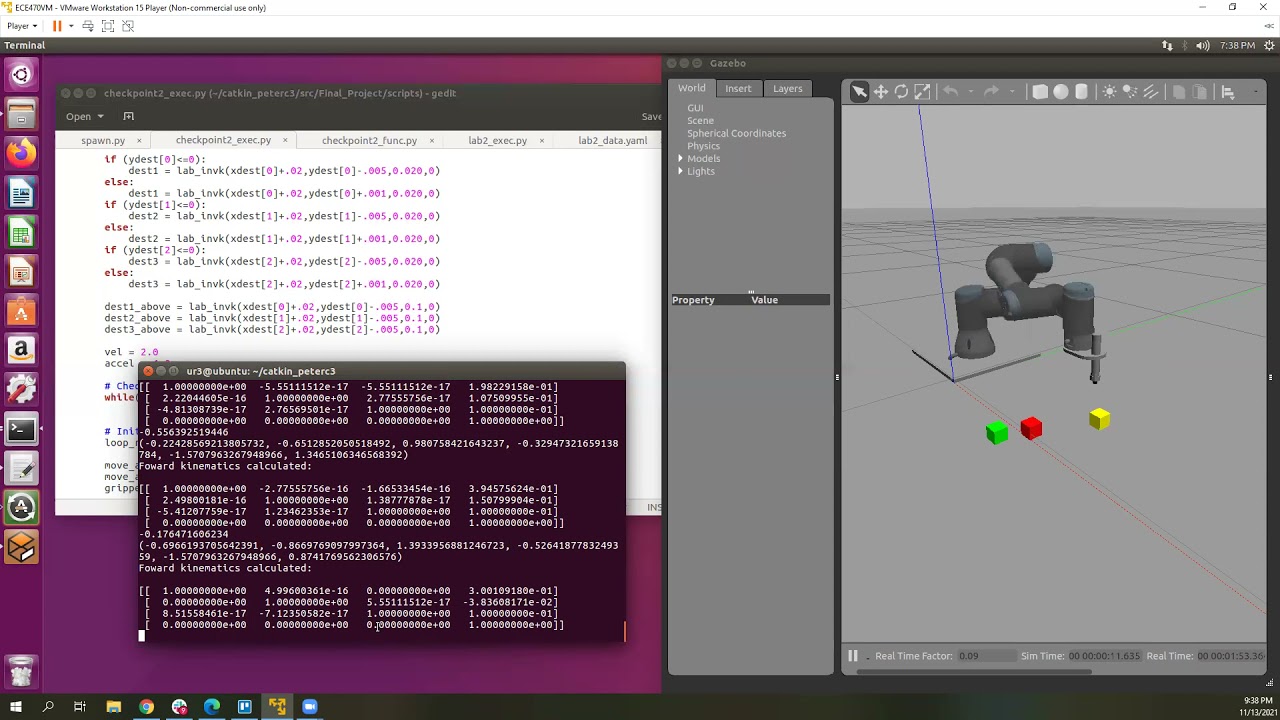
Task: Open Terminal from the Ubuntu launcher
Action: click(x=21, y=430)
